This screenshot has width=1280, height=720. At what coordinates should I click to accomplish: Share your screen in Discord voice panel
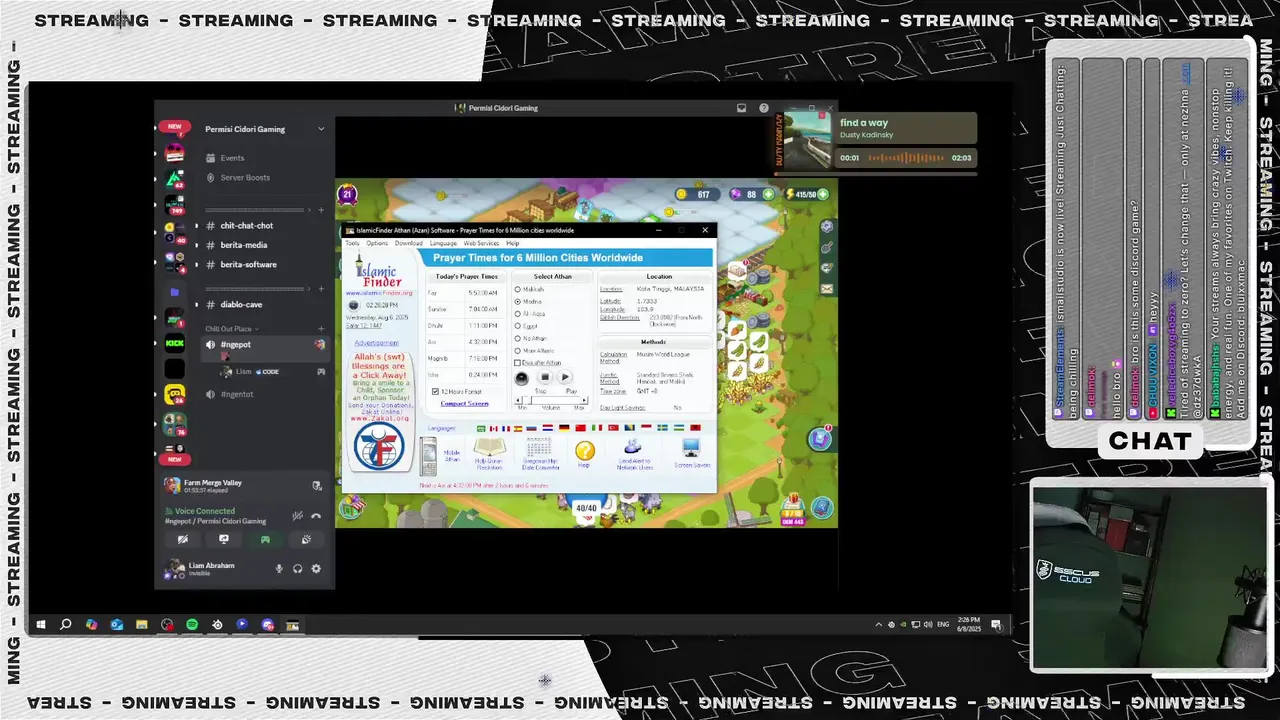(223, 540)
